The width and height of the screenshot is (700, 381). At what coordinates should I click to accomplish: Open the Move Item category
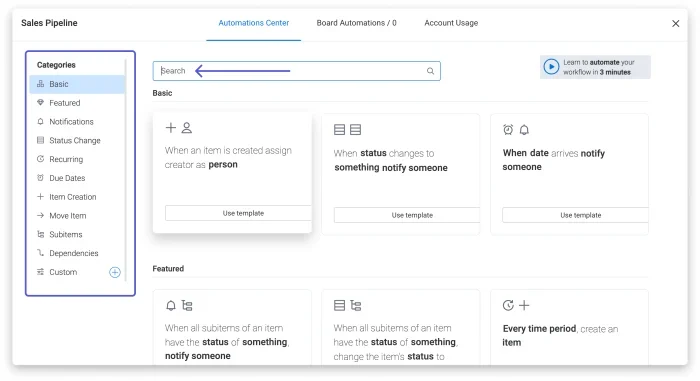(x=77, y=215)
